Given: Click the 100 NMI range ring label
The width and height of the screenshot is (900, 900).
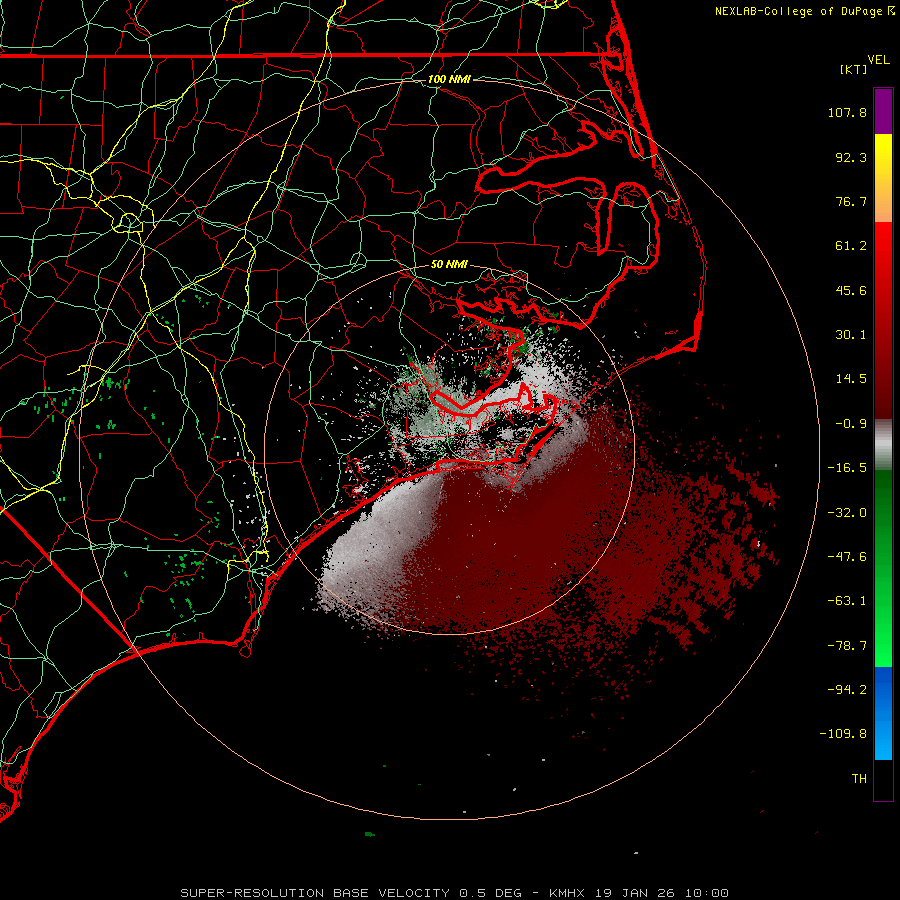Looking at the screenshot, I should [x=449, y=79].
